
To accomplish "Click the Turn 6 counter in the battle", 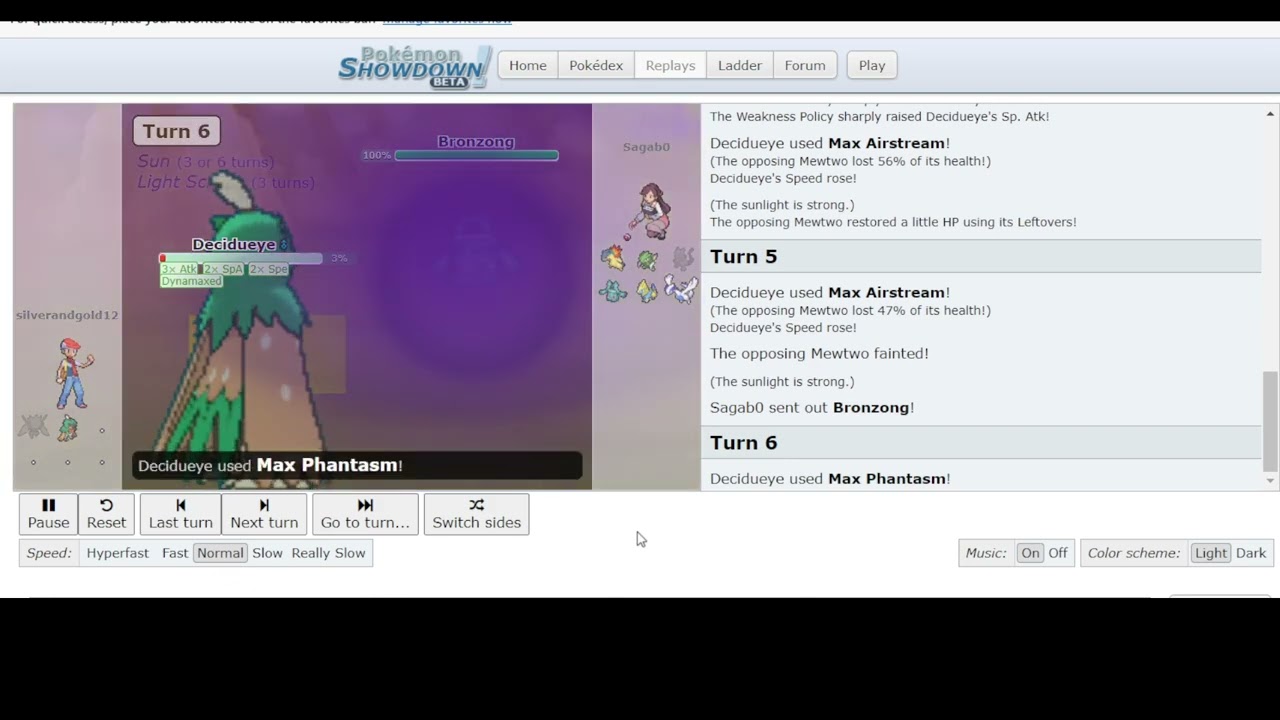I will pyautogui.click(x=176, y=131).
